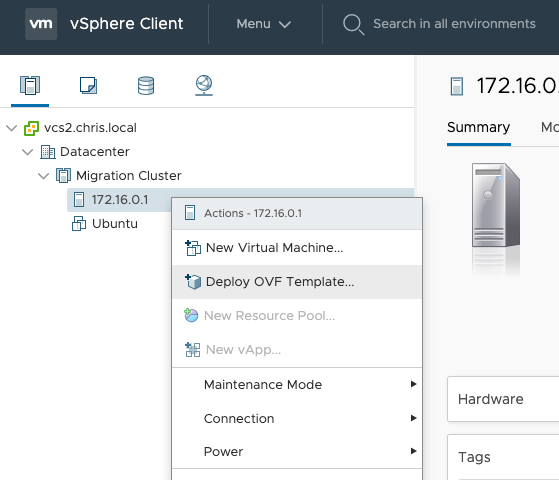This screenshot has height=480, width=559.
Task: Collapse the Datacenter tree node
Action: click(x=27, y=152)
